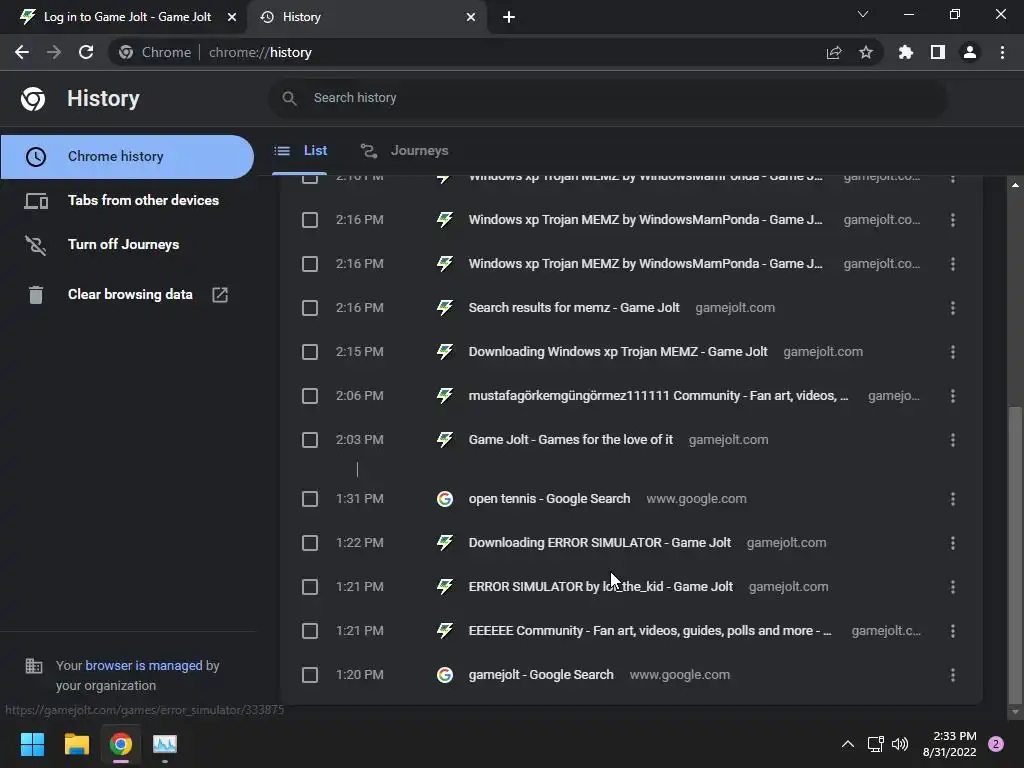Open open tennis - Google Search link
Screen dimensions: 1024x768
(549, 499)
